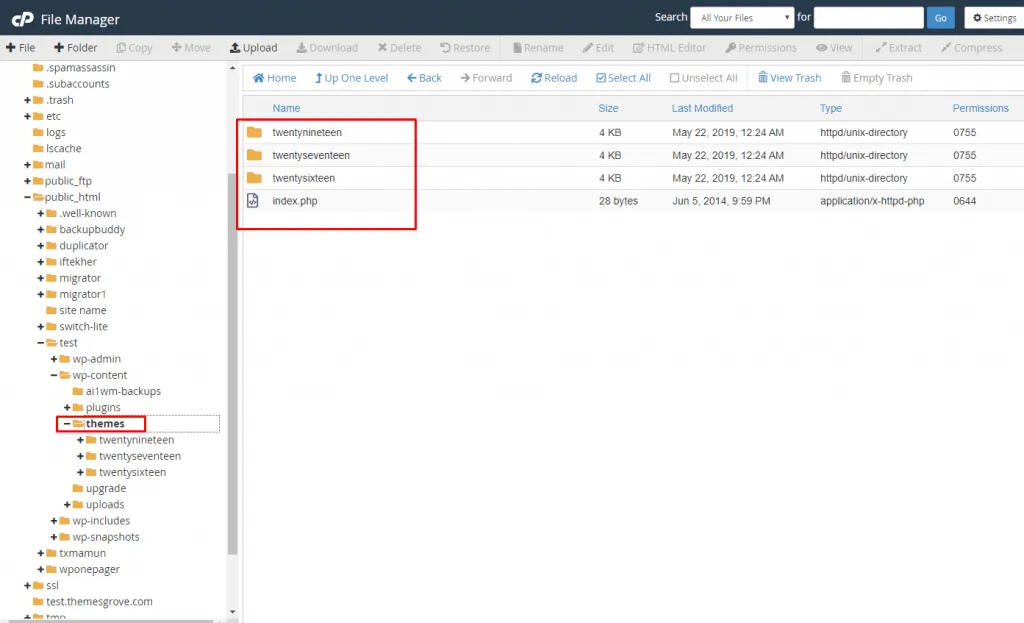
Task: Open the logs folder in tree
Action: (x=56, y=133)
